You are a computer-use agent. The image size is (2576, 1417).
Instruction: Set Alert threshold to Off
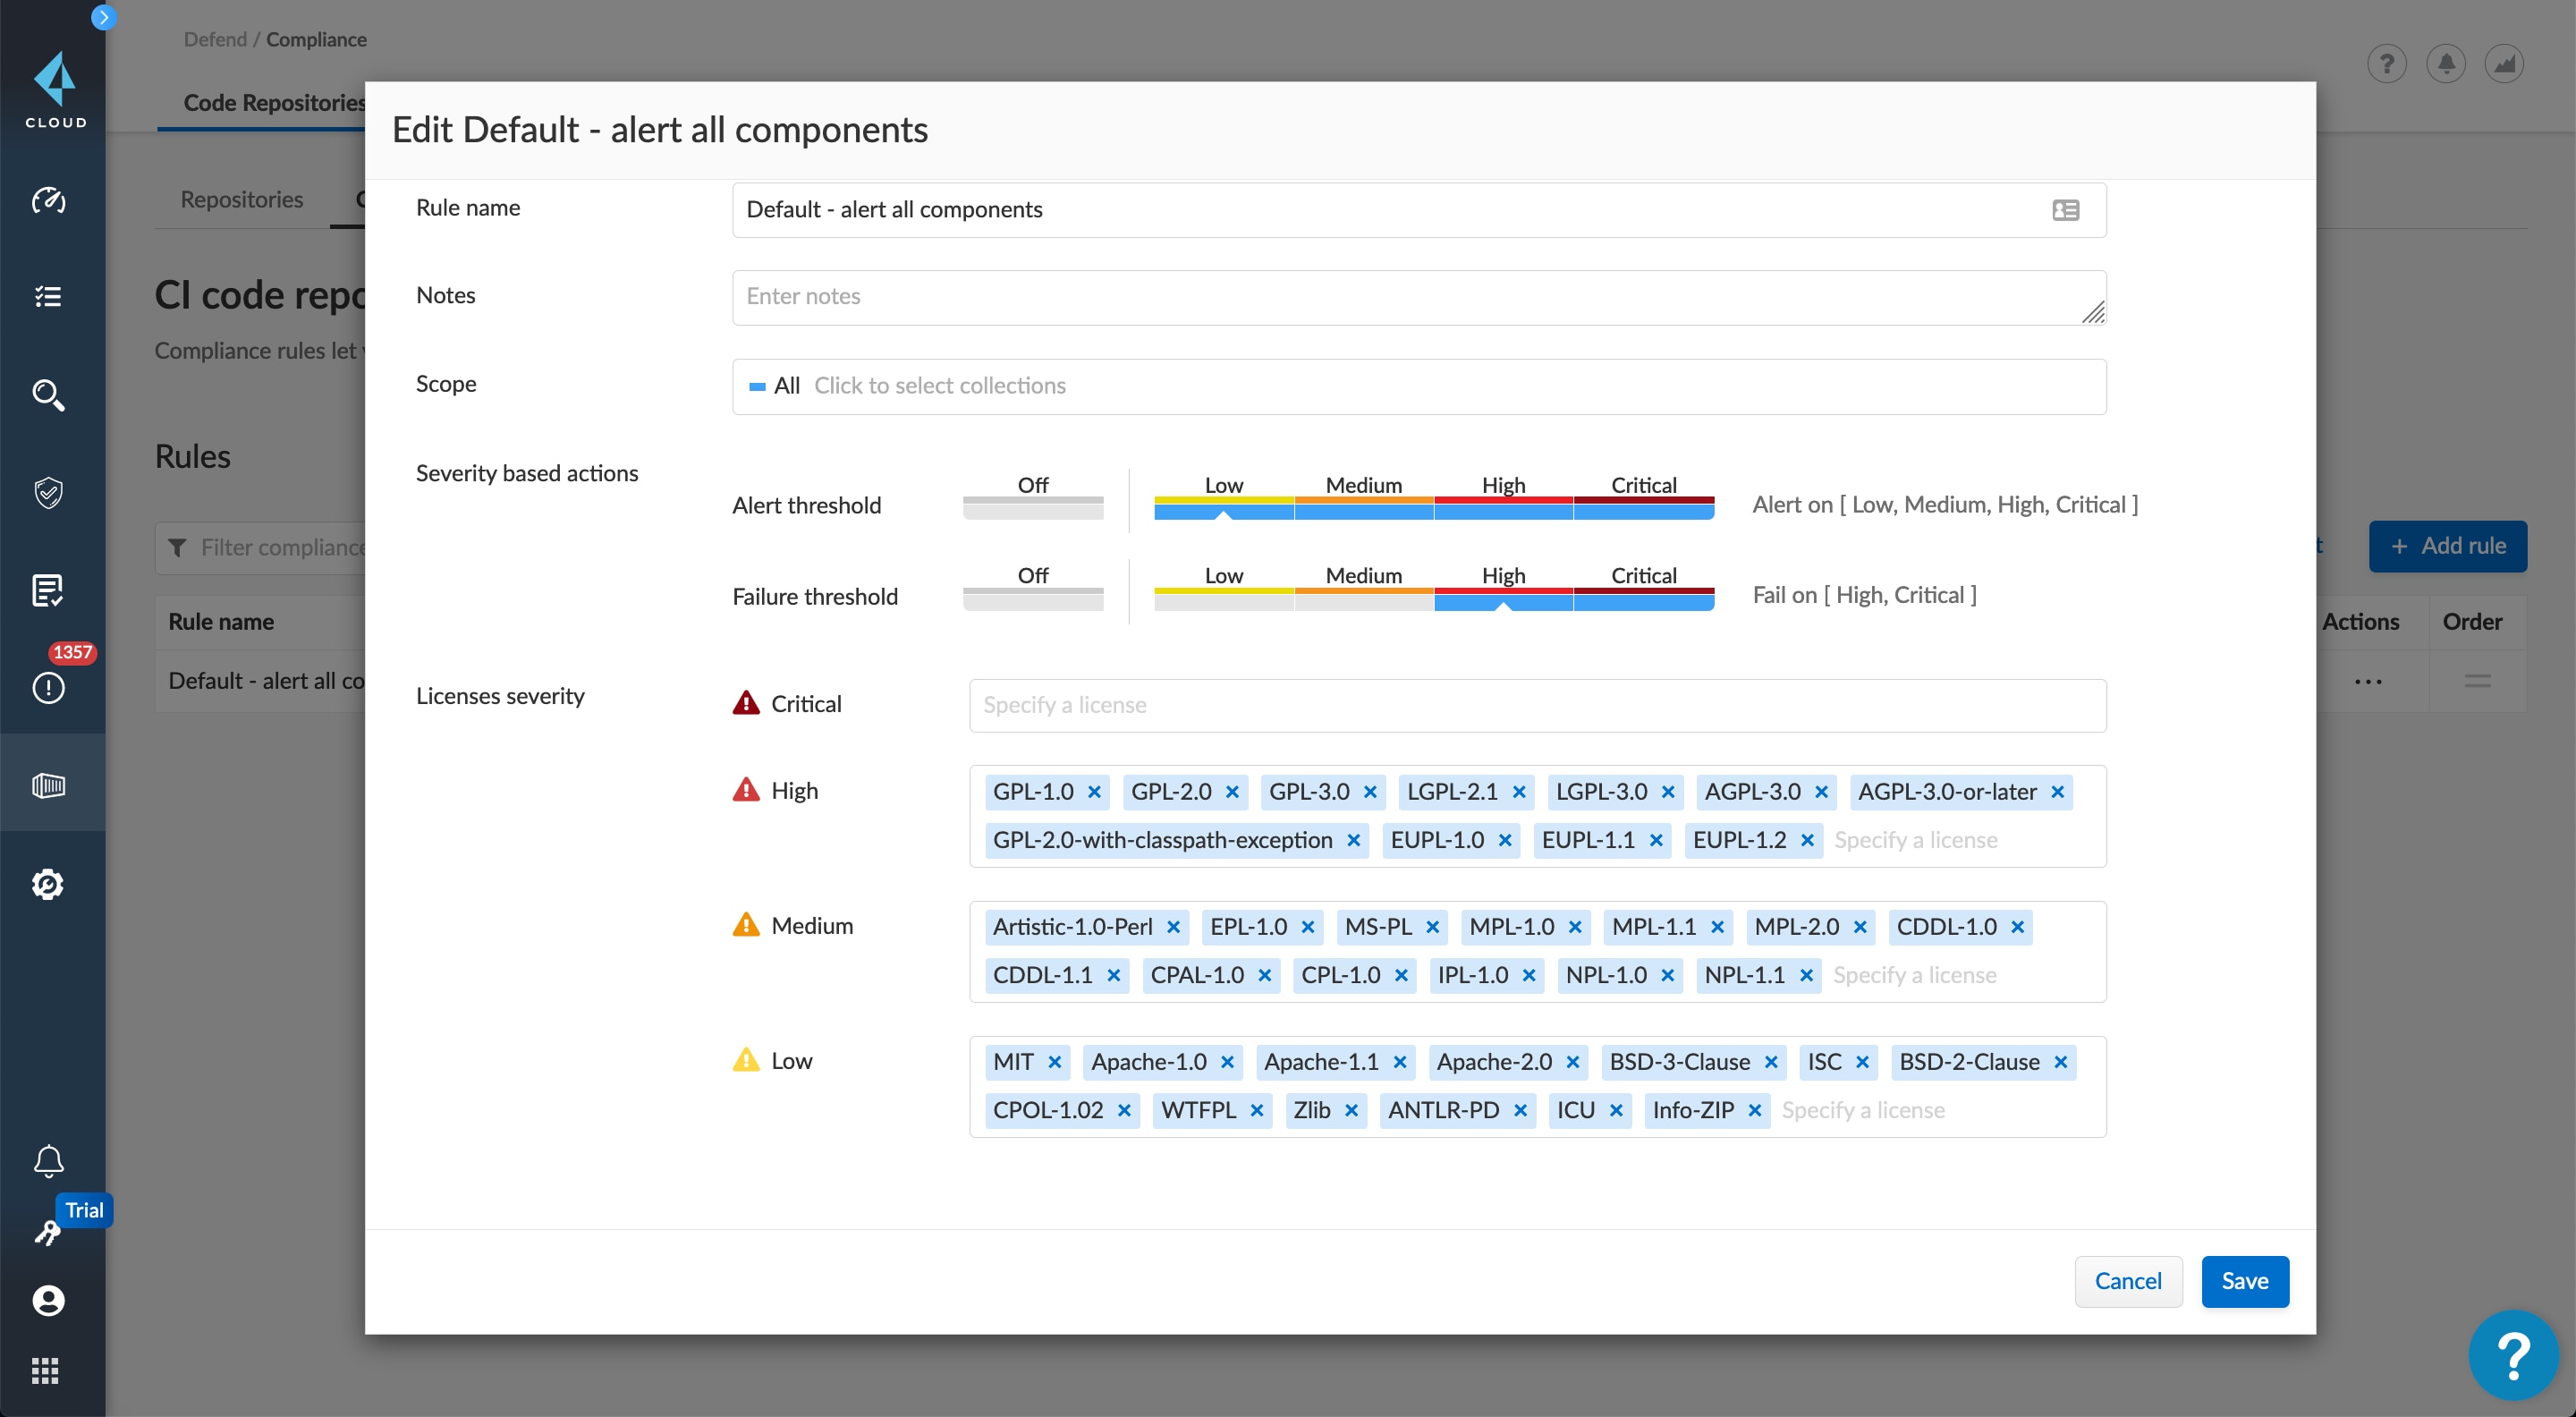tap(1032, 508)
